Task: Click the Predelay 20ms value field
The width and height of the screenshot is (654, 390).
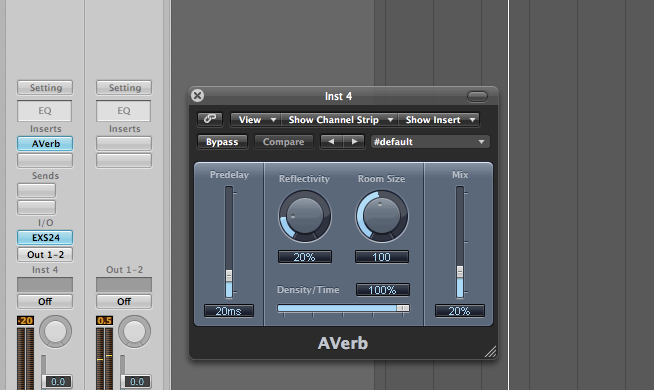Action: pos(229,311)
